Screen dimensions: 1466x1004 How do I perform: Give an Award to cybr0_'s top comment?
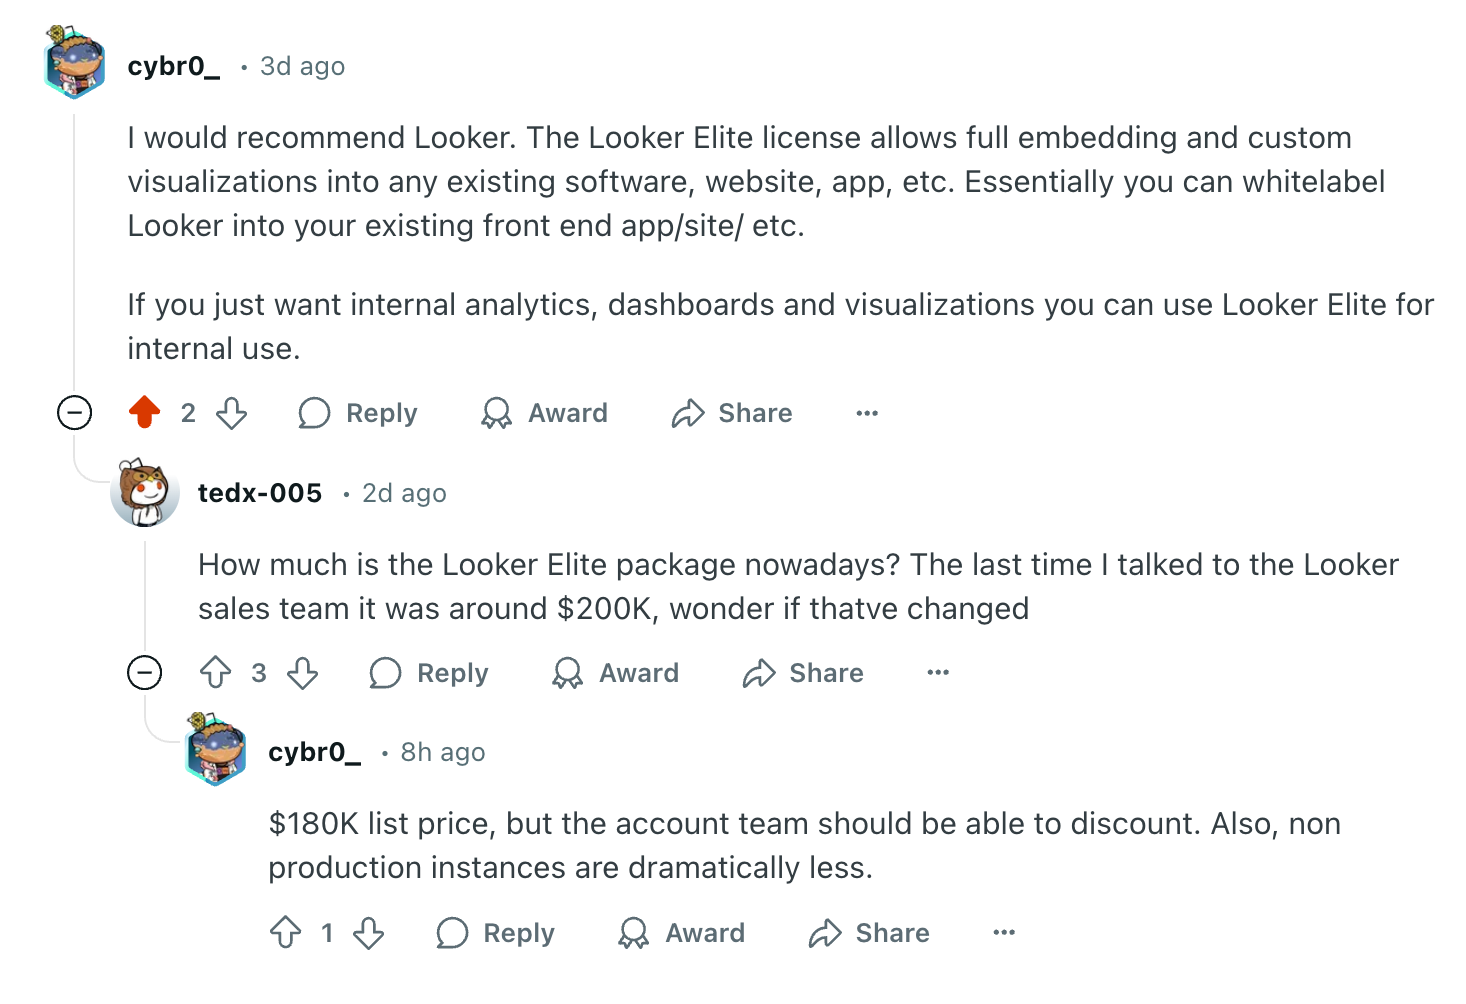coord(544,413)
